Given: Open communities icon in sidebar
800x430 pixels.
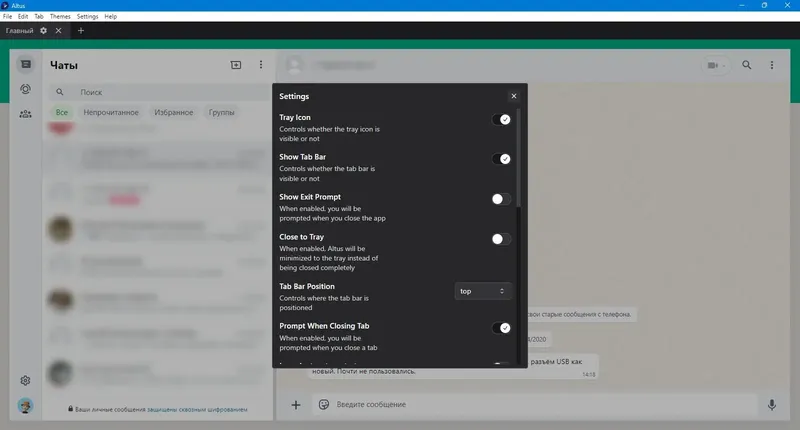Looking at the screenshot, I should [26, 114].
